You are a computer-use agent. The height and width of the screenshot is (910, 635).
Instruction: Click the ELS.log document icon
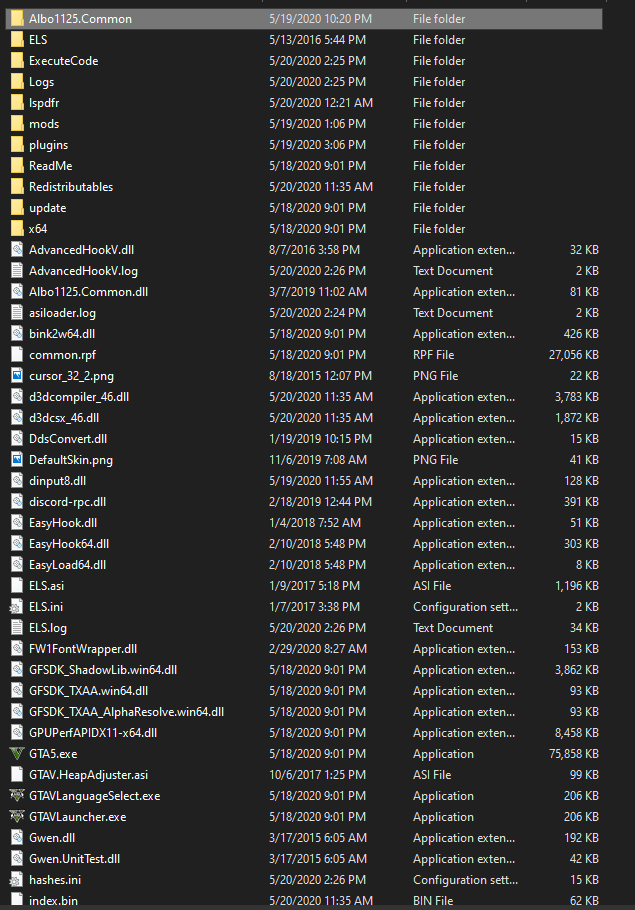click(17, 628)
